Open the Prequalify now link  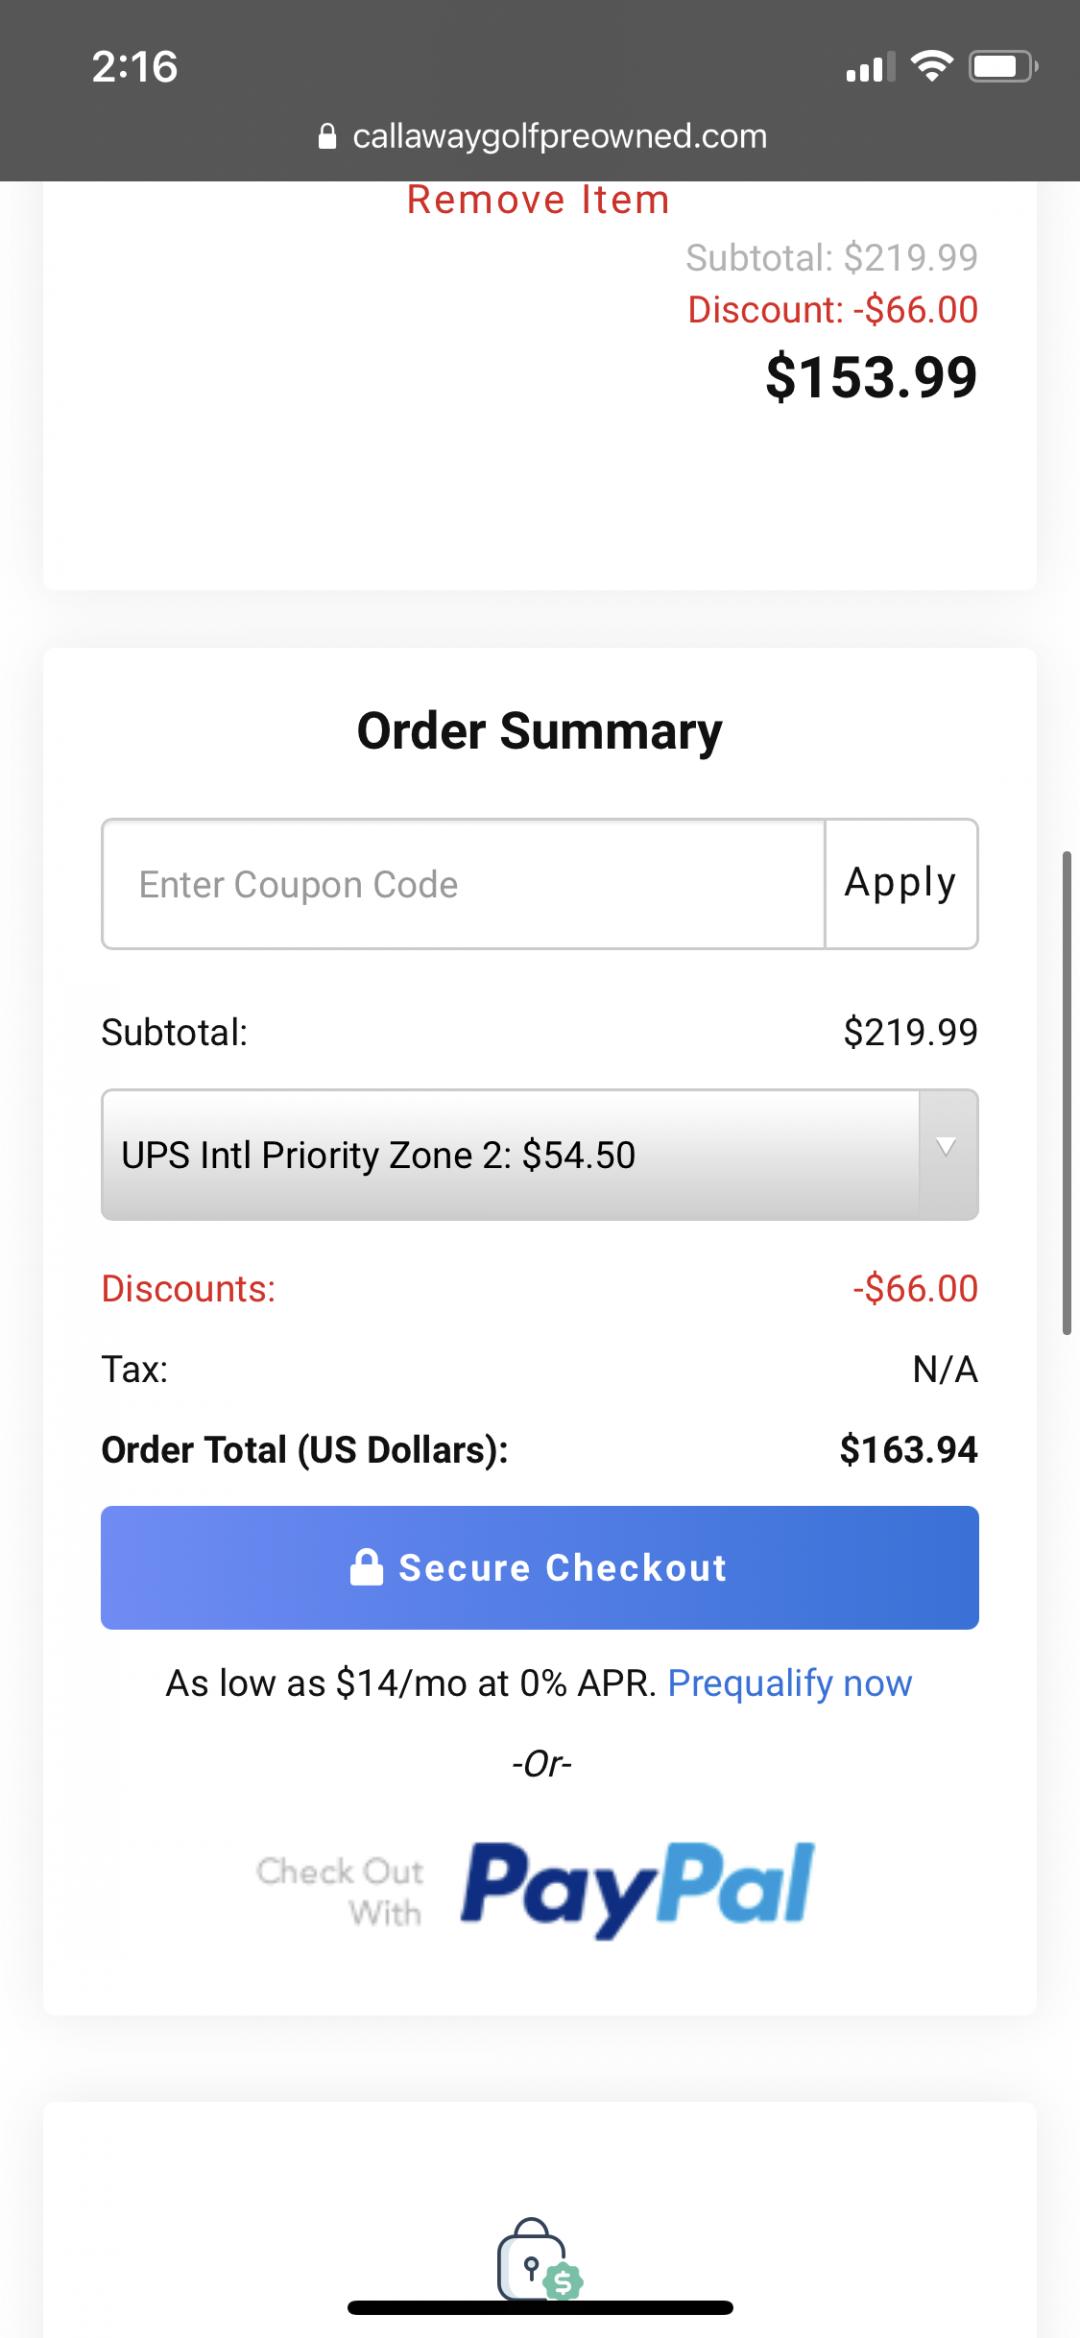click(x=789, y=1683)
